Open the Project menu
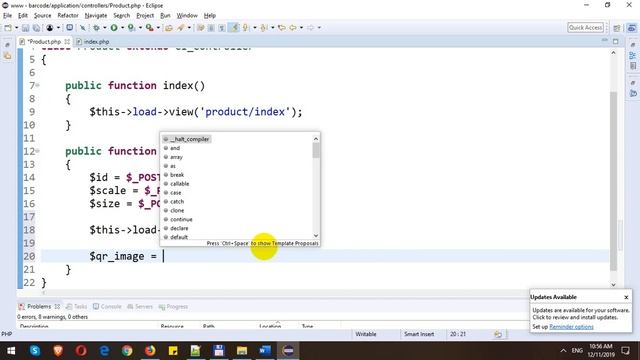Screen dimensions: 640x360 pyautogui.click(x=145, y=16)
